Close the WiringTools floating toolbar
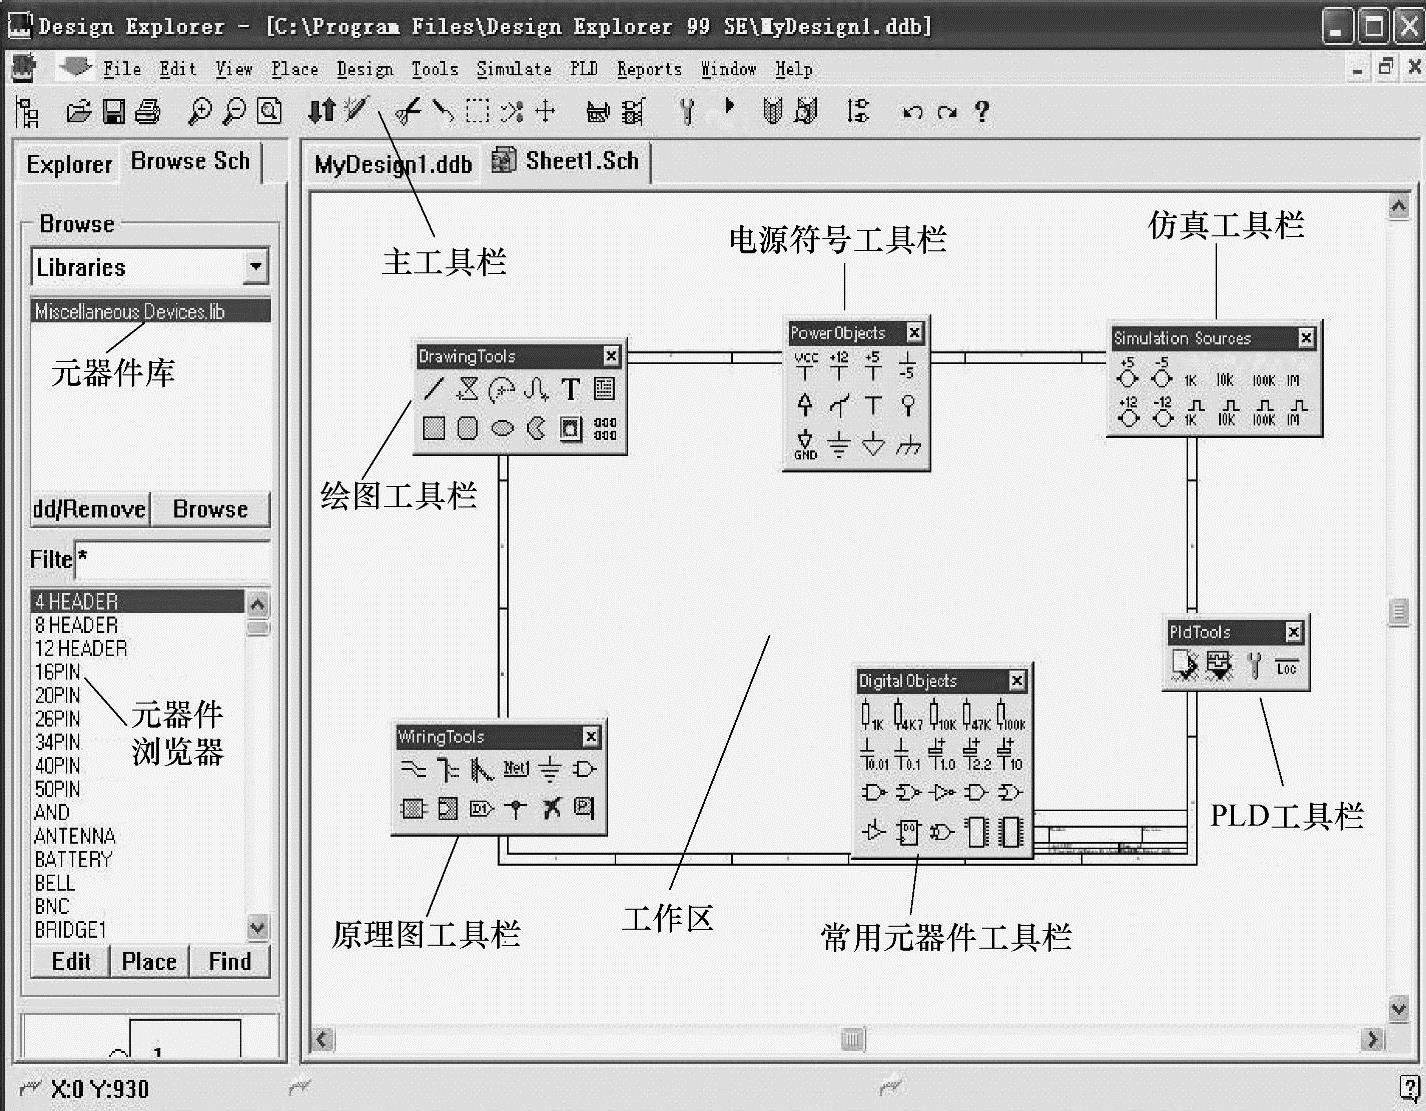Screen dimensions: 1426x1111 (x=591, y=737)
